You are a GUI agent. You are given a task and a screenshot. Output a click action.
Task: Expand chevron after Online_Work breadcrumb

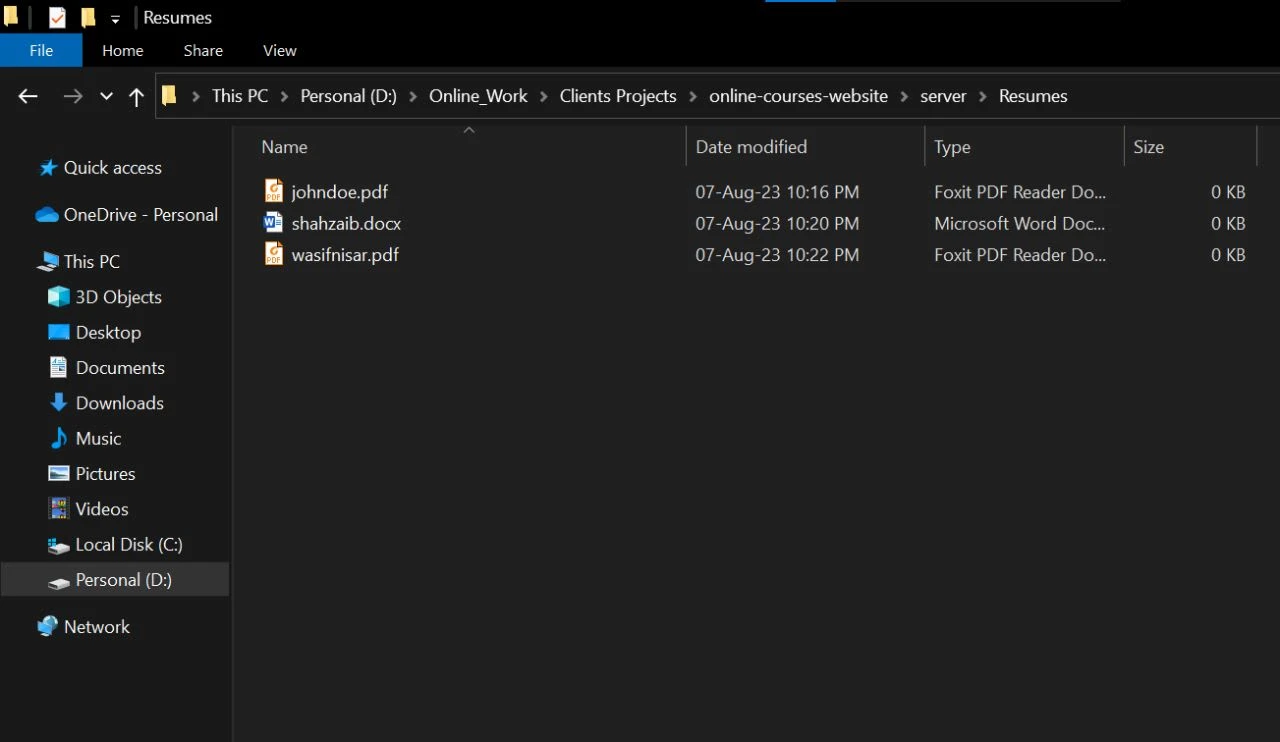click(x=543, y=96)
